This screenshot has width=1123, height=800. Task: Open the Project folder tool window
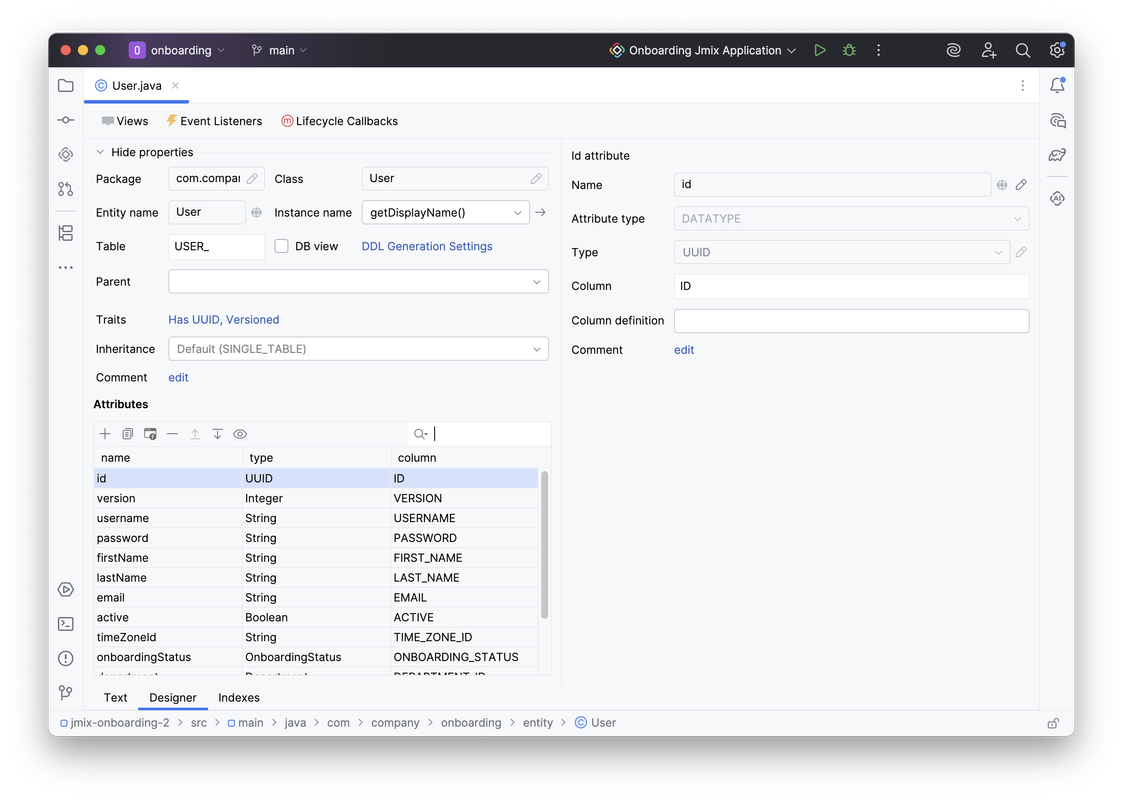pos(66,86)
